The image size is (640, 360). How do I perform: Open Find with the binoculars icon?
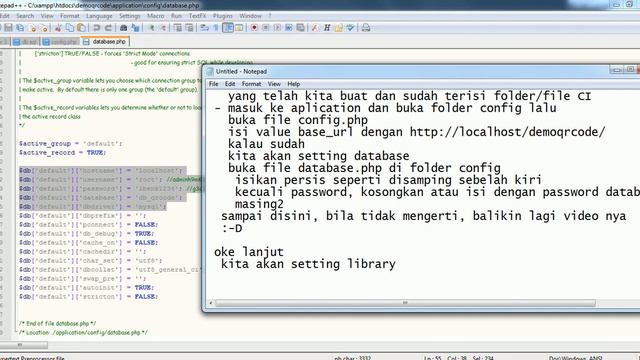123,28
